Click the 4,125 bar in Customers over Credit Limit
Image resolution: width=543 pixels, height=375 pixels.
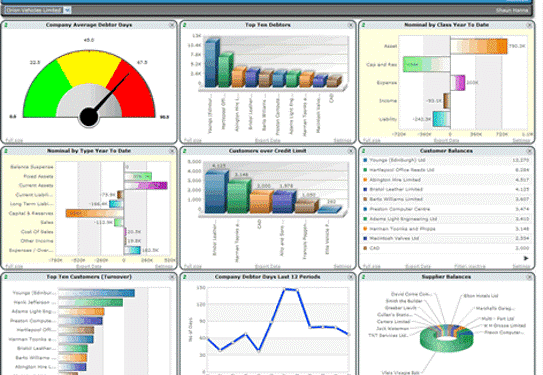pos(216,191)
